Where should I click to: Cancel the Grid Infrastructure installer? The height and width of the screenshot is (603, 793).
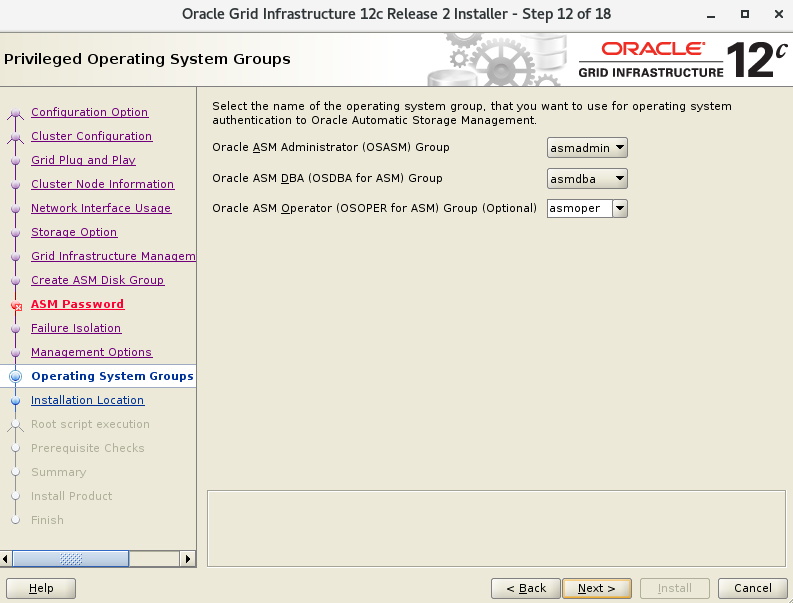[753, 588]
